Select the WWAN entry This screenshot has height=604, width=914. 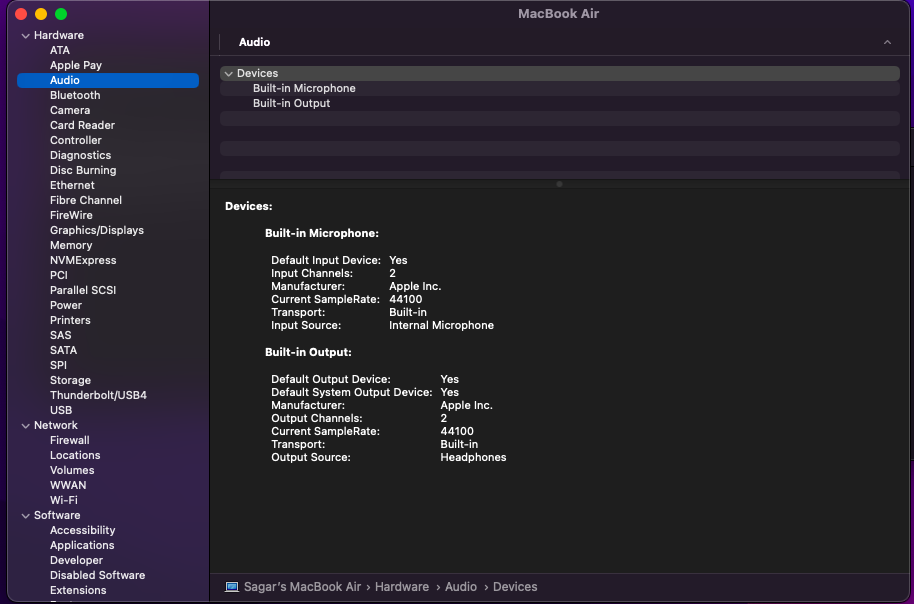click(x=68, y=486)
